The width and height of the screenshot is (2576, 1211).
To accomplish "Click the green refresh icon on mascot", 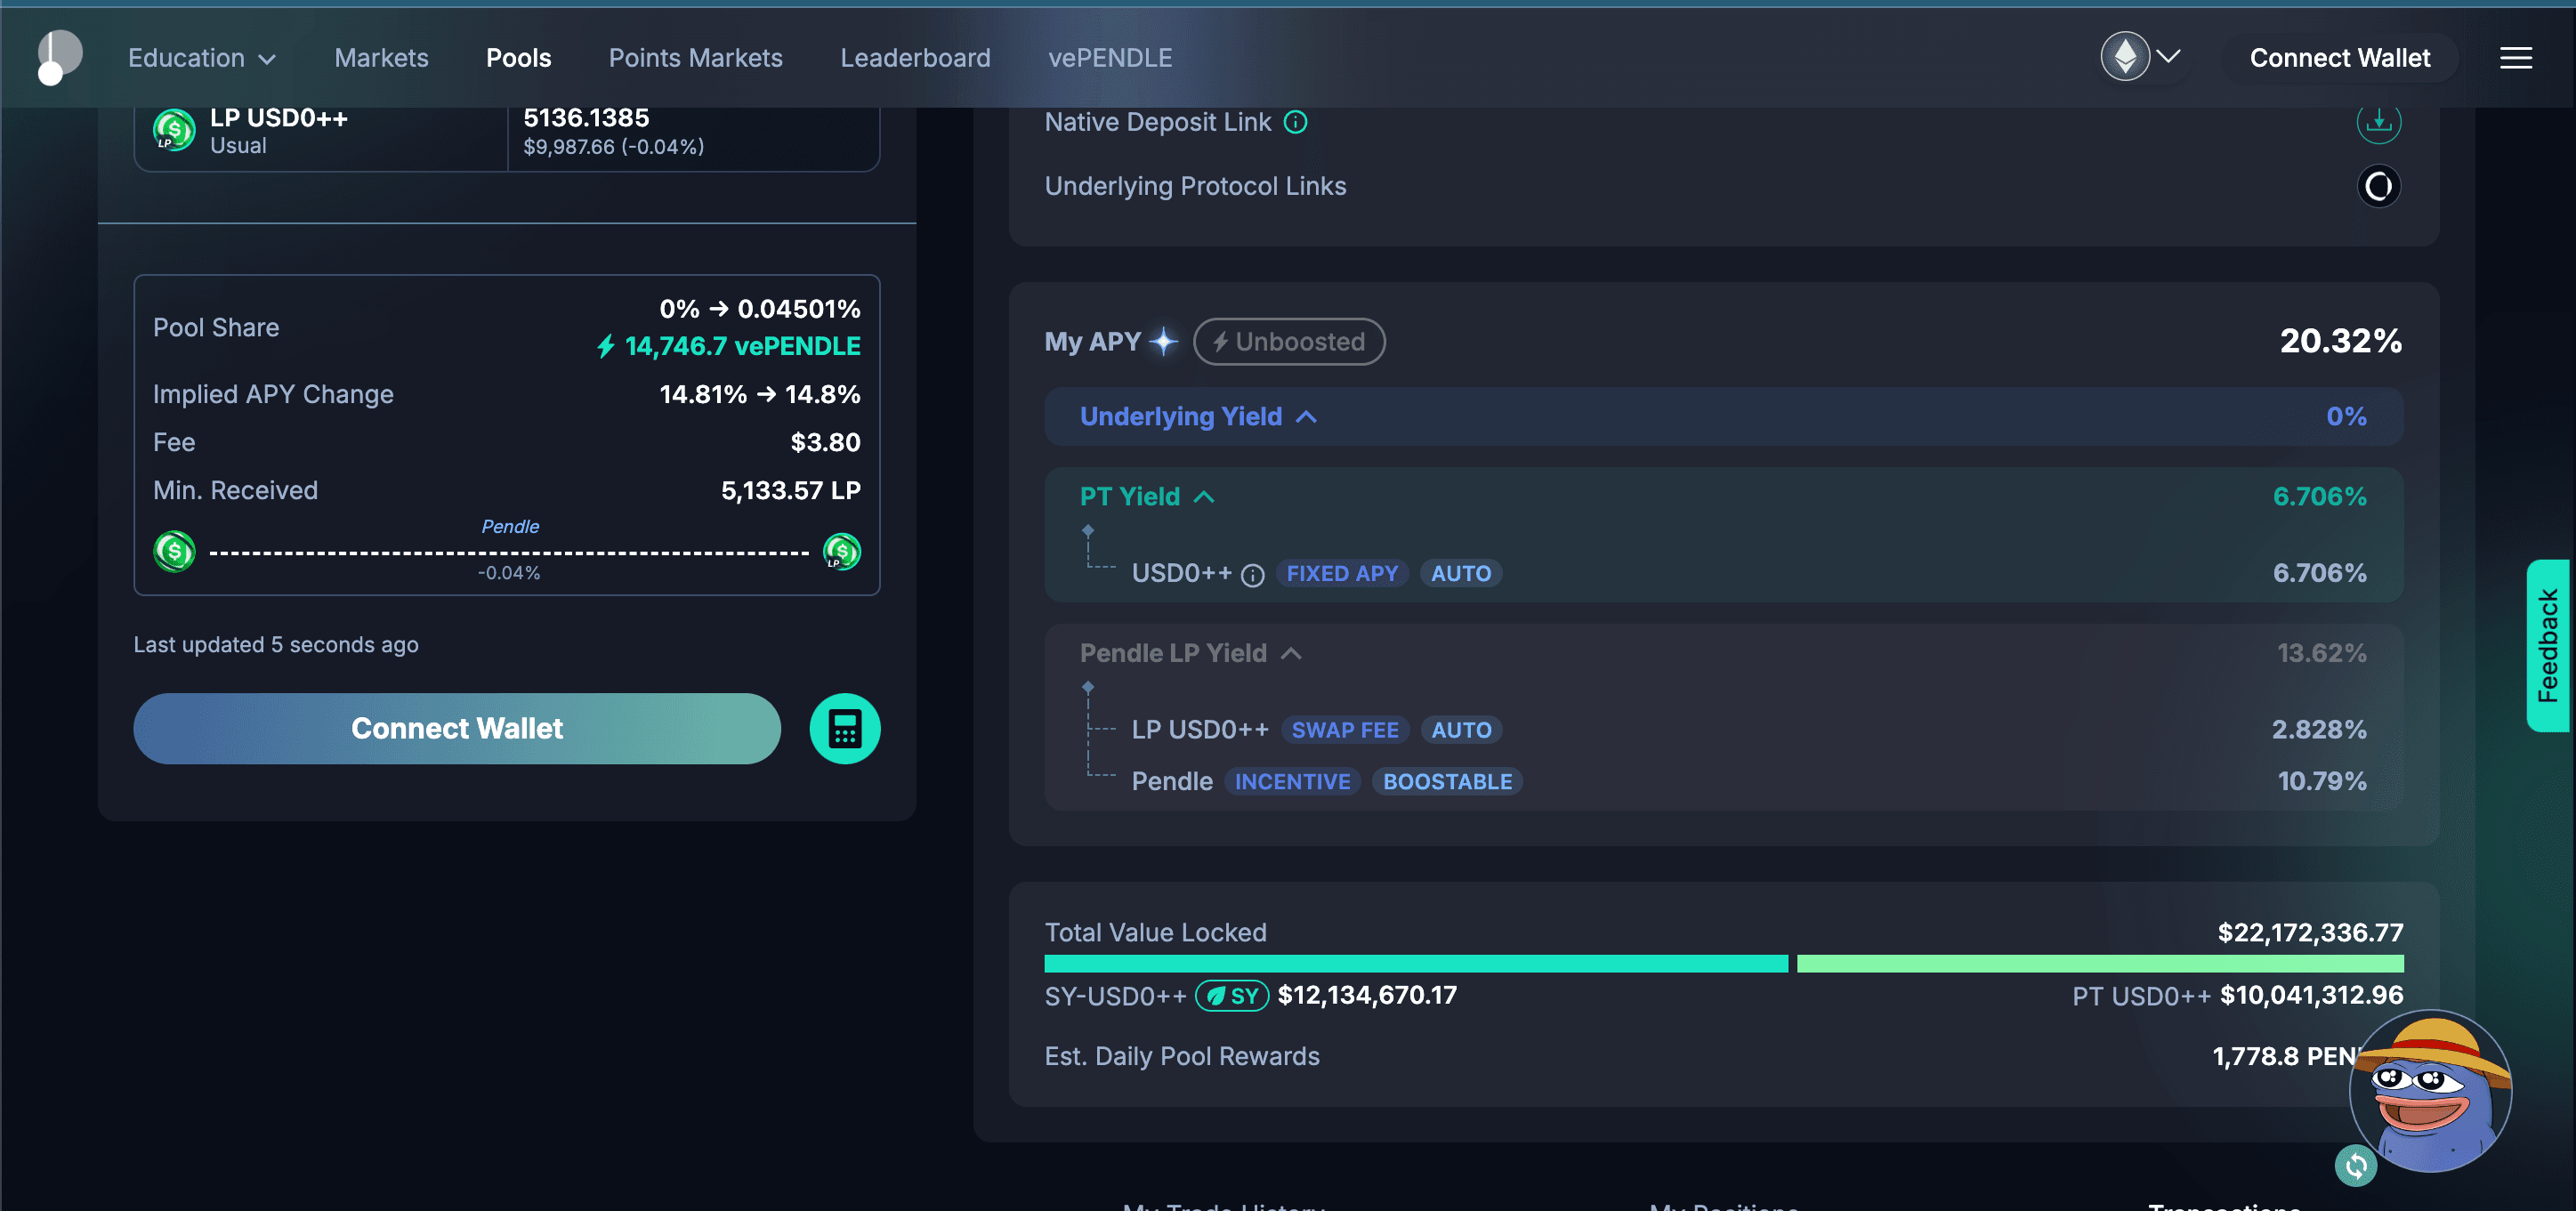I will point(2356,1165).
